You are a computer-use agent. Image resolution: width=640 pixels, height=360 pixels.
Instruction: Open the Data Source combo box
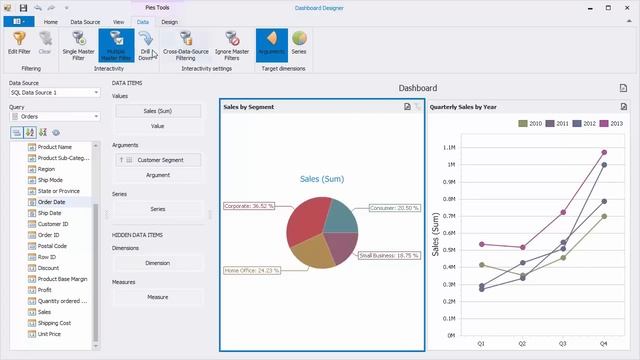coord(54,93)
